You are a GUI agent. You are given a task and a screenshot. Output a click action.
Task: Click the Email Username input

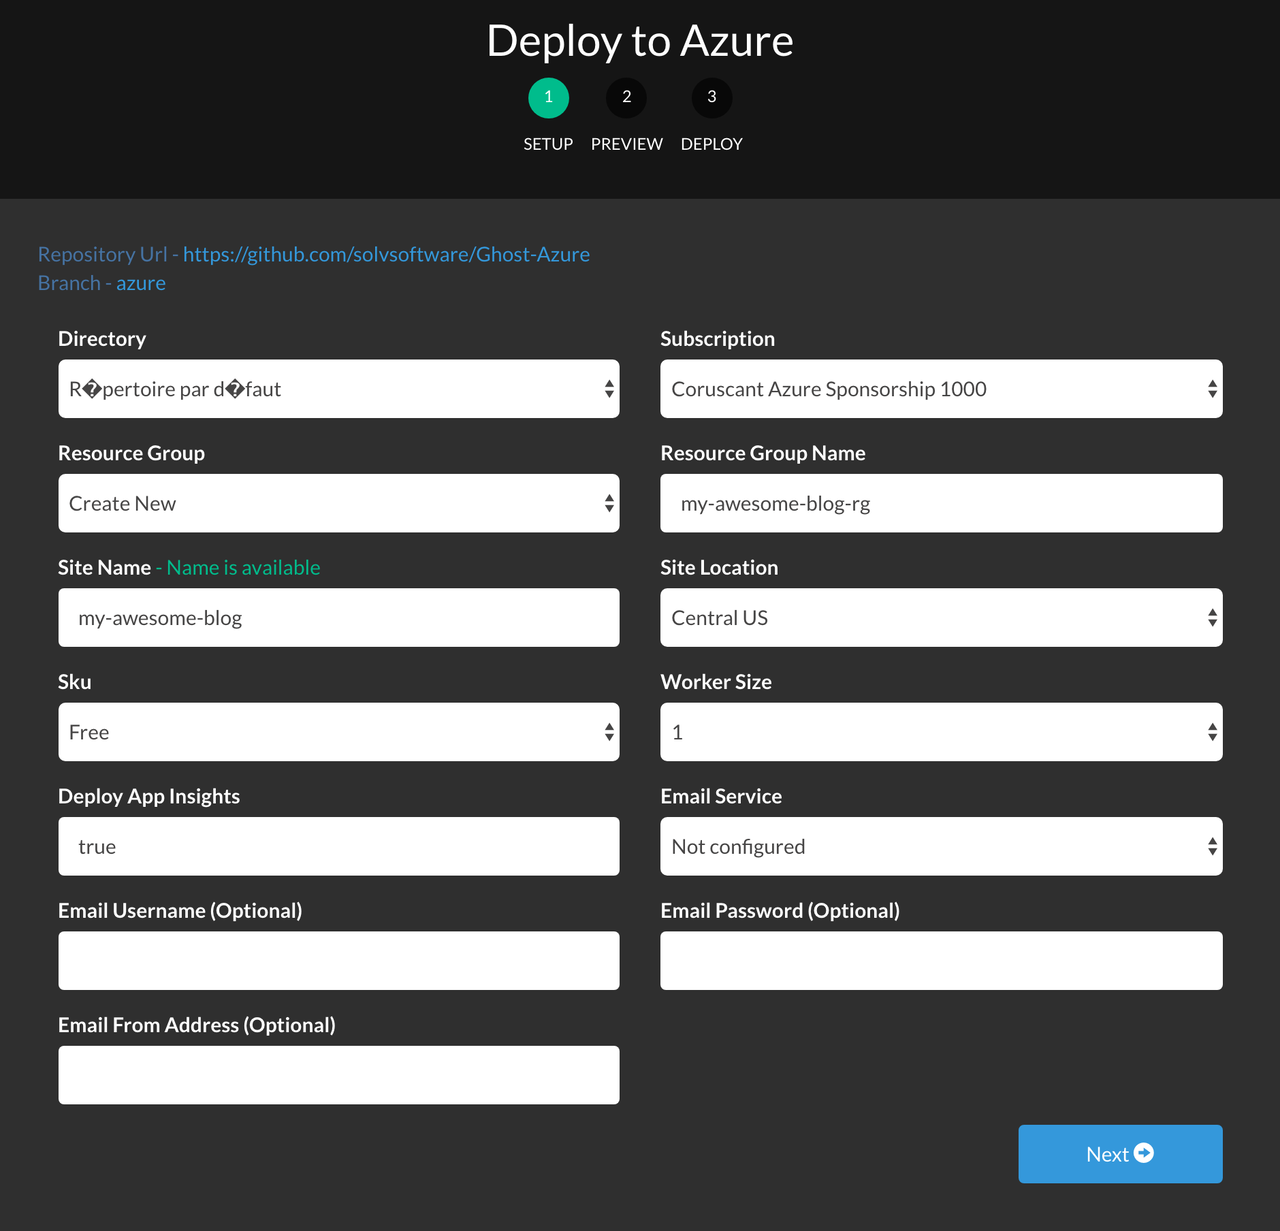click(339, 961)
